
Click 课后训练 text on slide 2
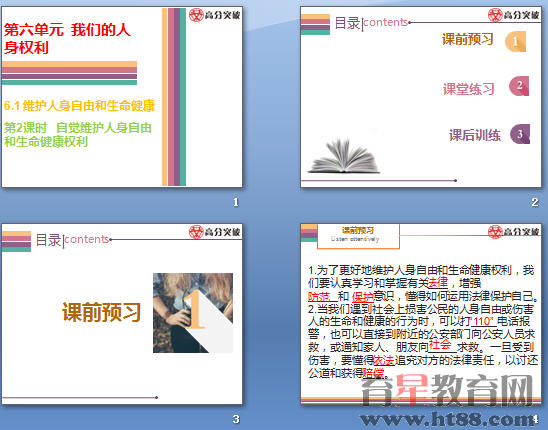pos(475,135)
